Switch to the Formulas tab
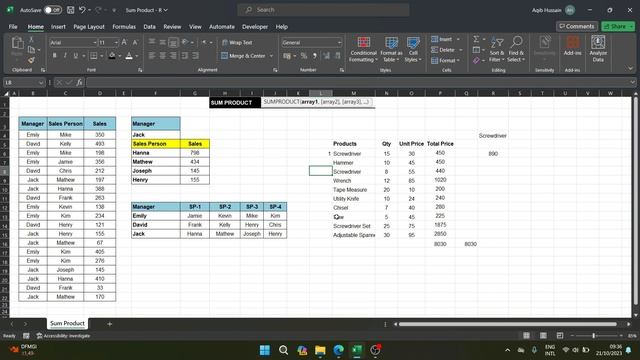 click(x=124, y=27)
